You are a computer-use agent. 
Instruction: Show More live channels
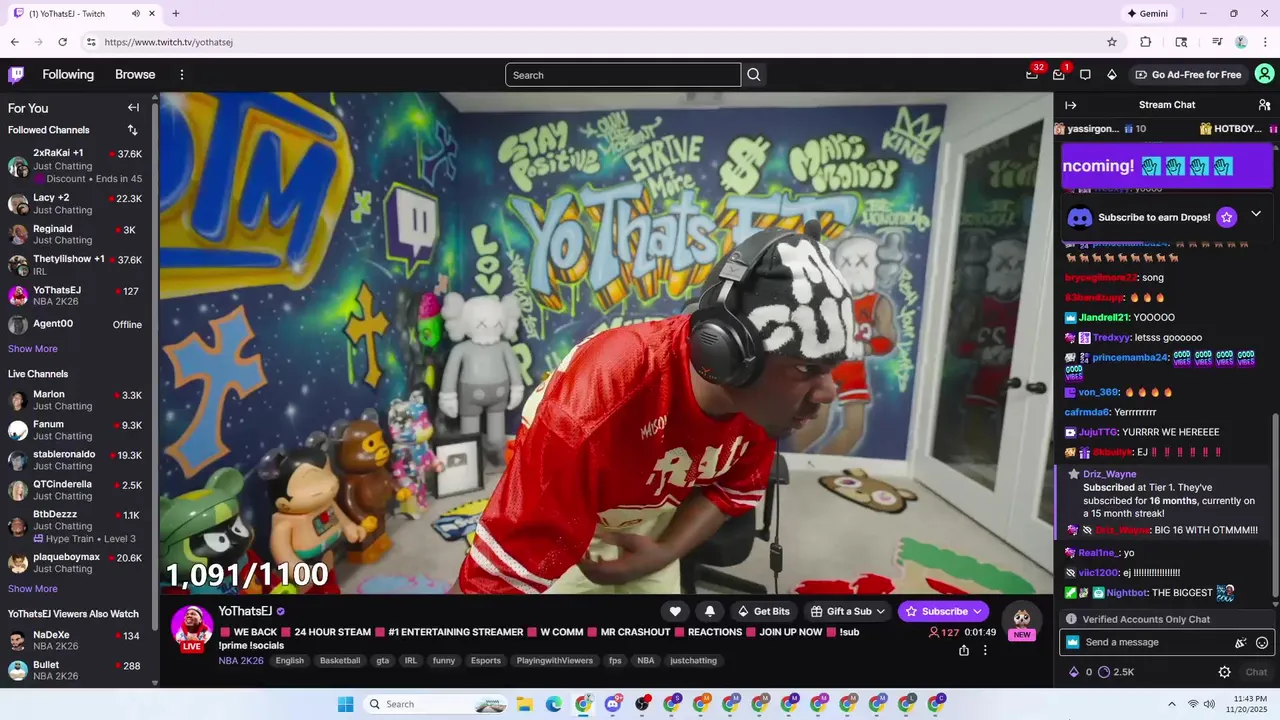(33, 589)
